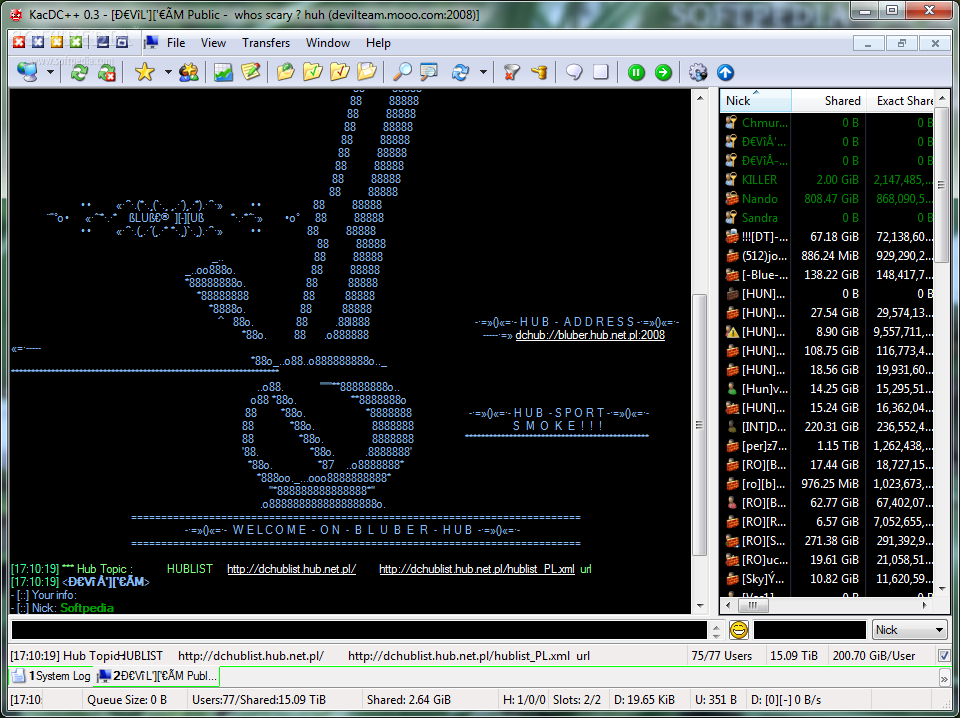Sort user list by Exact Shared column
960x718 pixels.
(900, 100)
